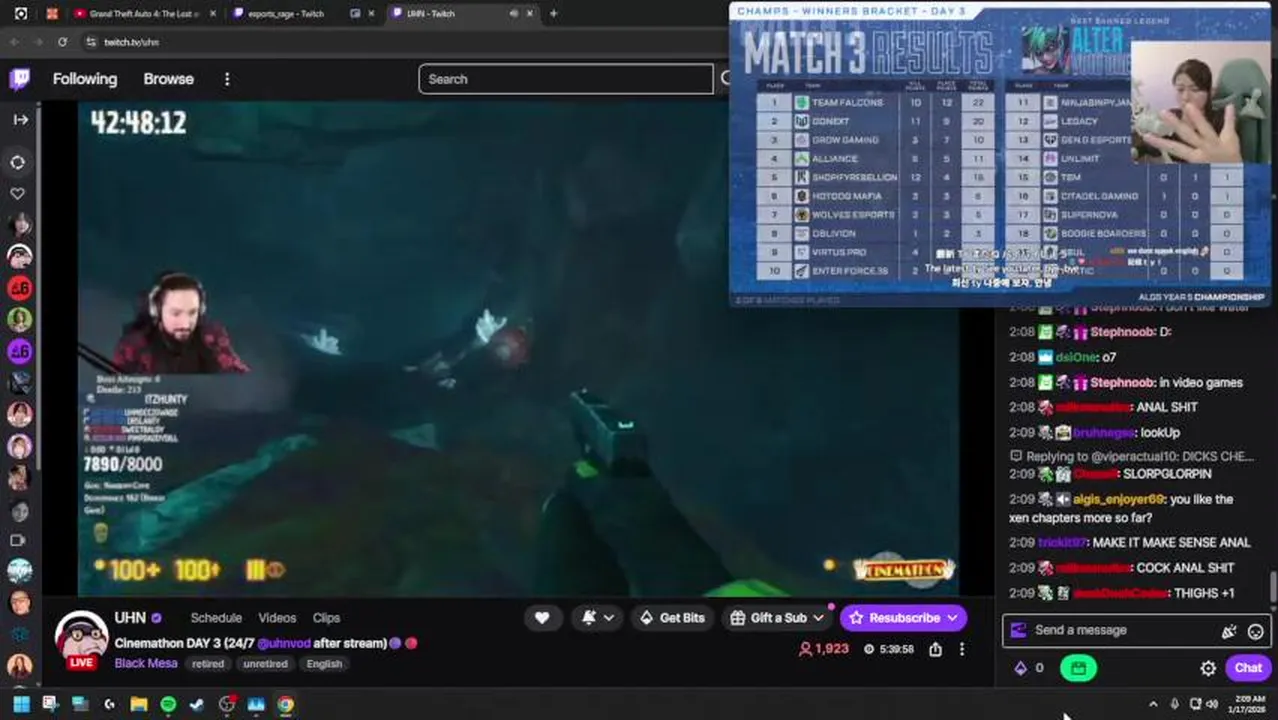
Task: Open the Clips tab of UHN channel
Action: pyautogui.click(x=326, y=618)
